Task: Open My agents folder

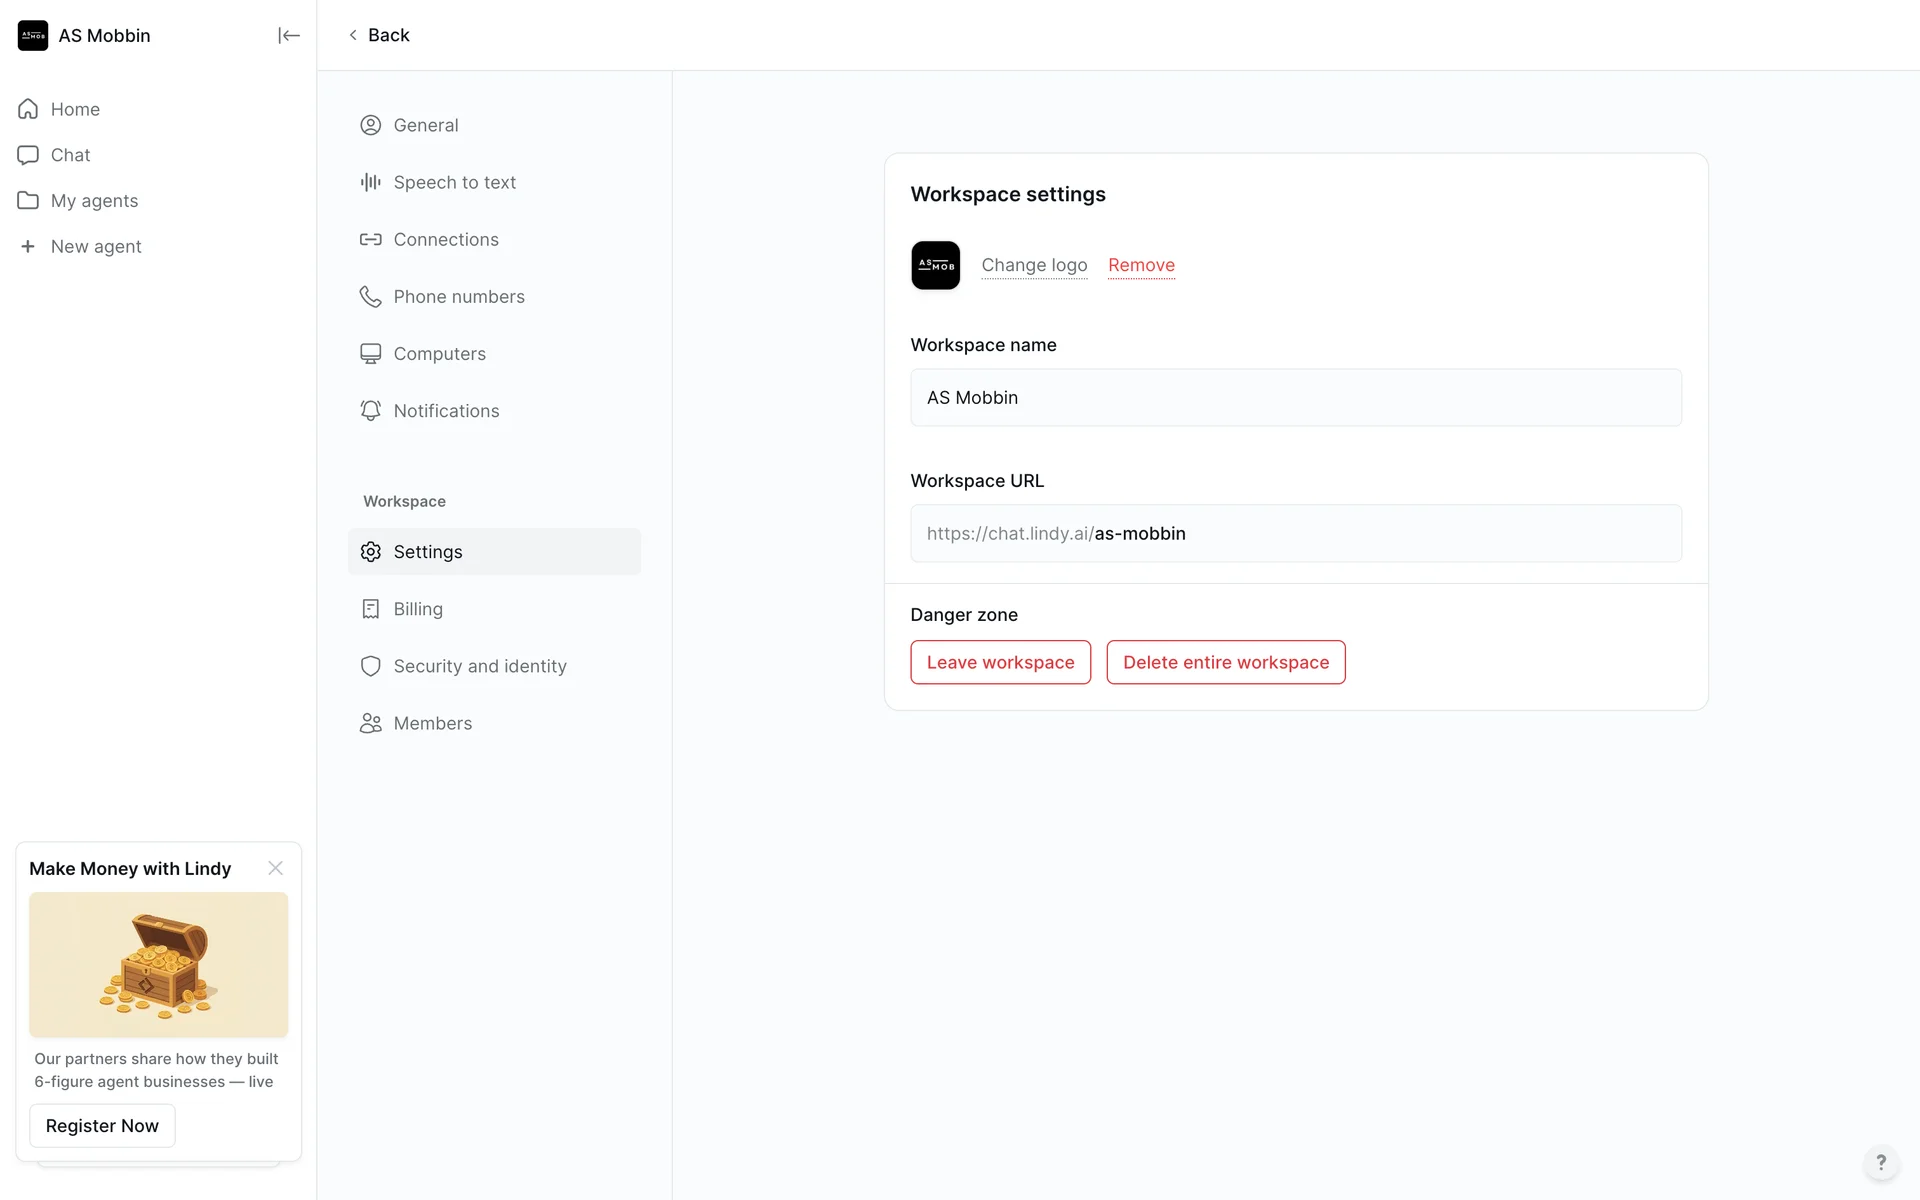Action: [94, 201]
